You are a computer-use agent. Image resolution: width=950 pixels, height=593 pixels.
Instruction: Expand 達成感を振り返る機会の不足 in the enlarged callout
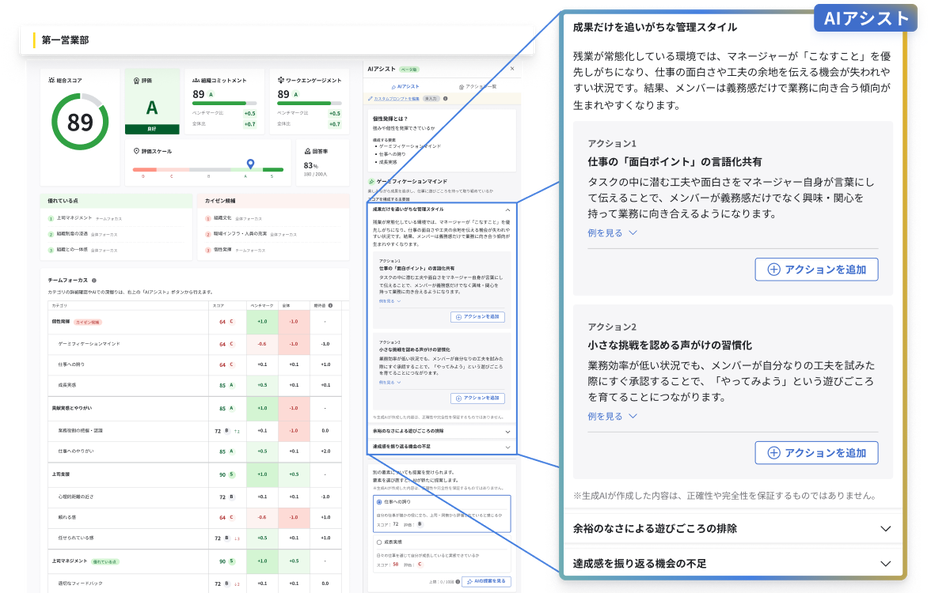(886, 564)
